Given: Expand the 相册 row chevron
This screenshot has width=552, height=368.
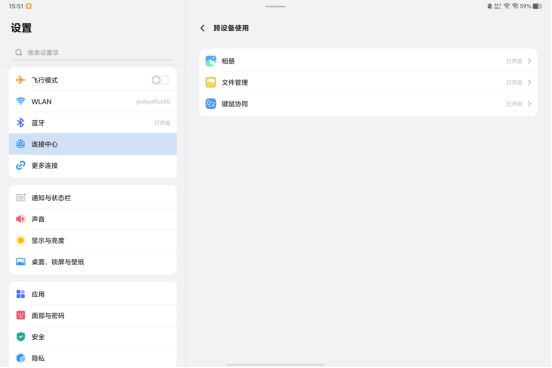Looking at the screenshot, I should 529,61.
